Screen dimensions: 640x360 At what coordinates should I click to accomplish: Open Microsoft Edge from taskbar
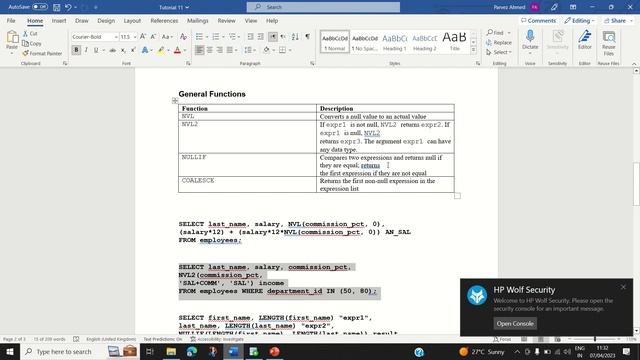(x=192, y=351)
